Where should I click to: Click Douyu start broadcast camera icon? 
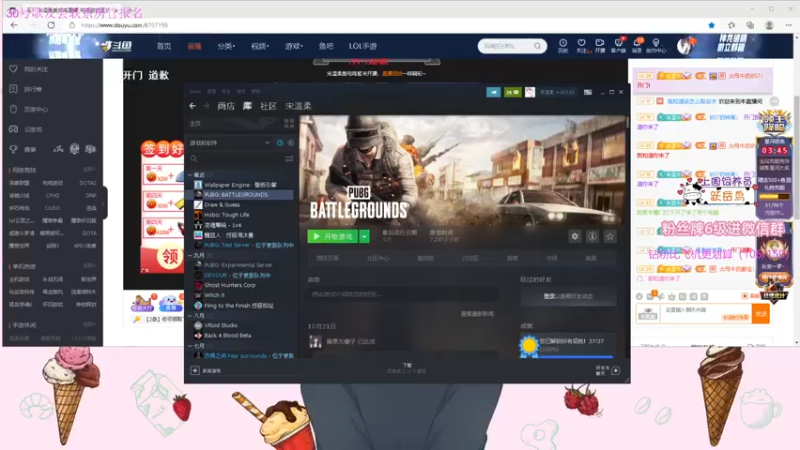[x=600, y=45]
